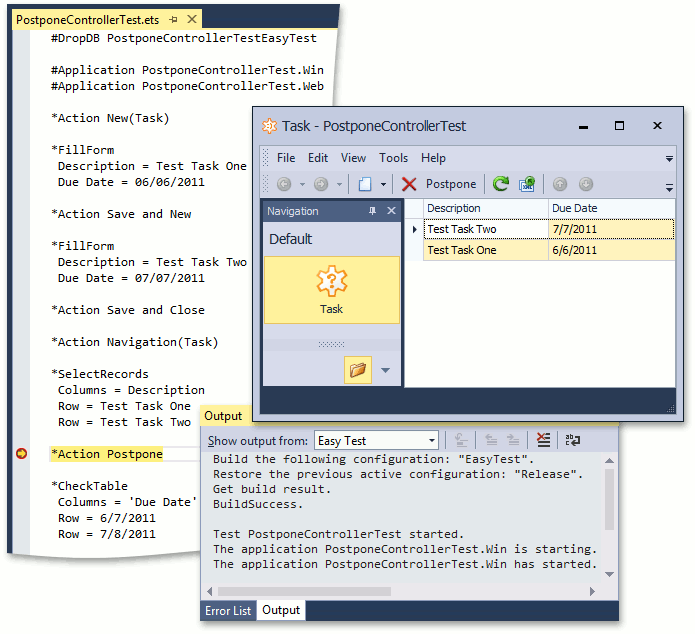
Task: Expand the Navigation panel overflow arrow
Action: 385,370
